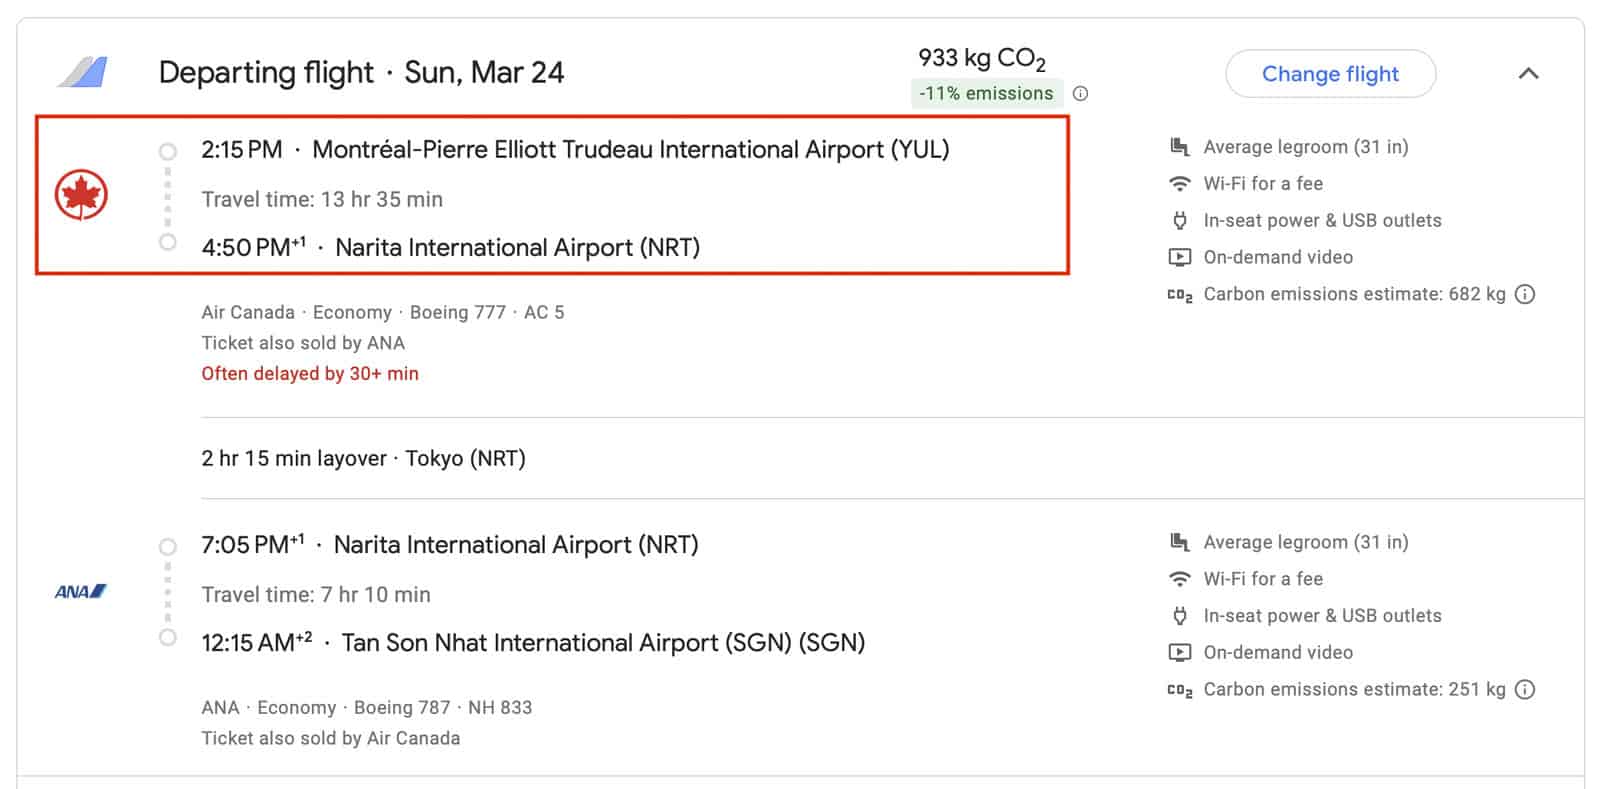Click the departing flight airline tail icon
1600x789 pixels.
pyautogui.click(x=83, y=73)
